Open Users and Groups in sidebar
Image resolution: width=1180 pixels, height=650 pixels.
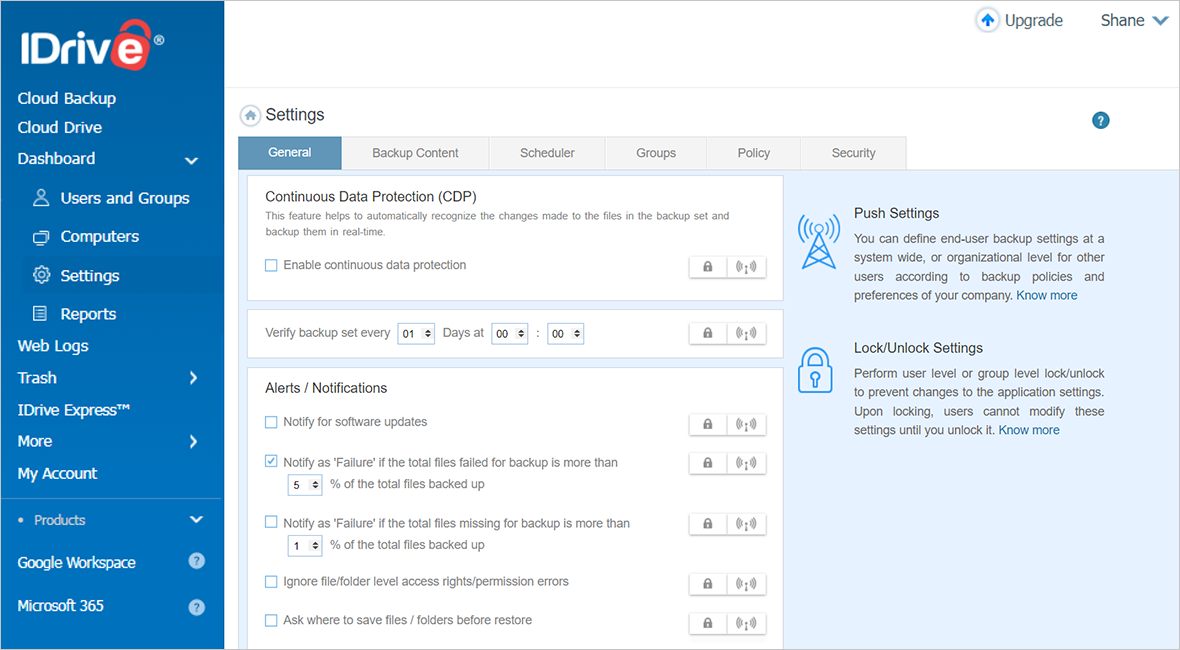point(124,198)
